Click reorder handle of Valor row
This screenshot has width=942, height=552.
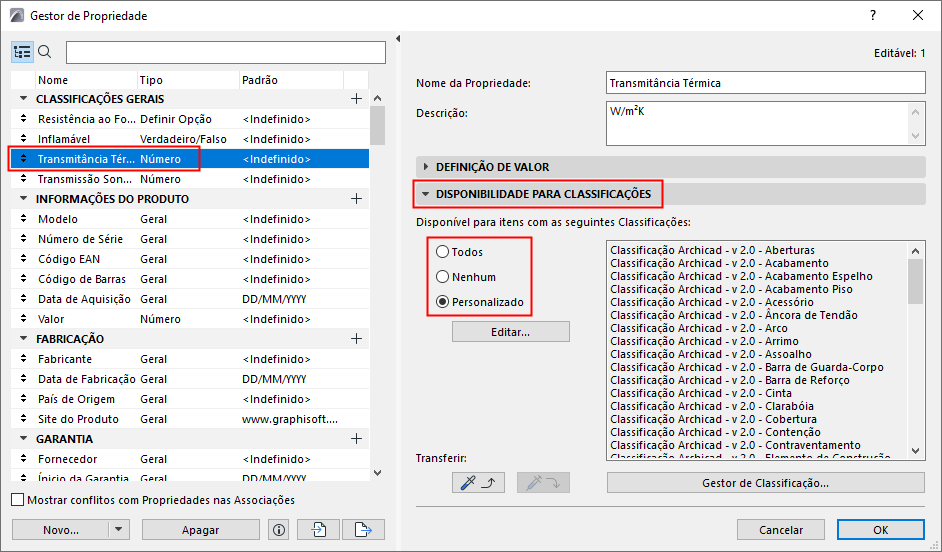click(x=23, y=319)
